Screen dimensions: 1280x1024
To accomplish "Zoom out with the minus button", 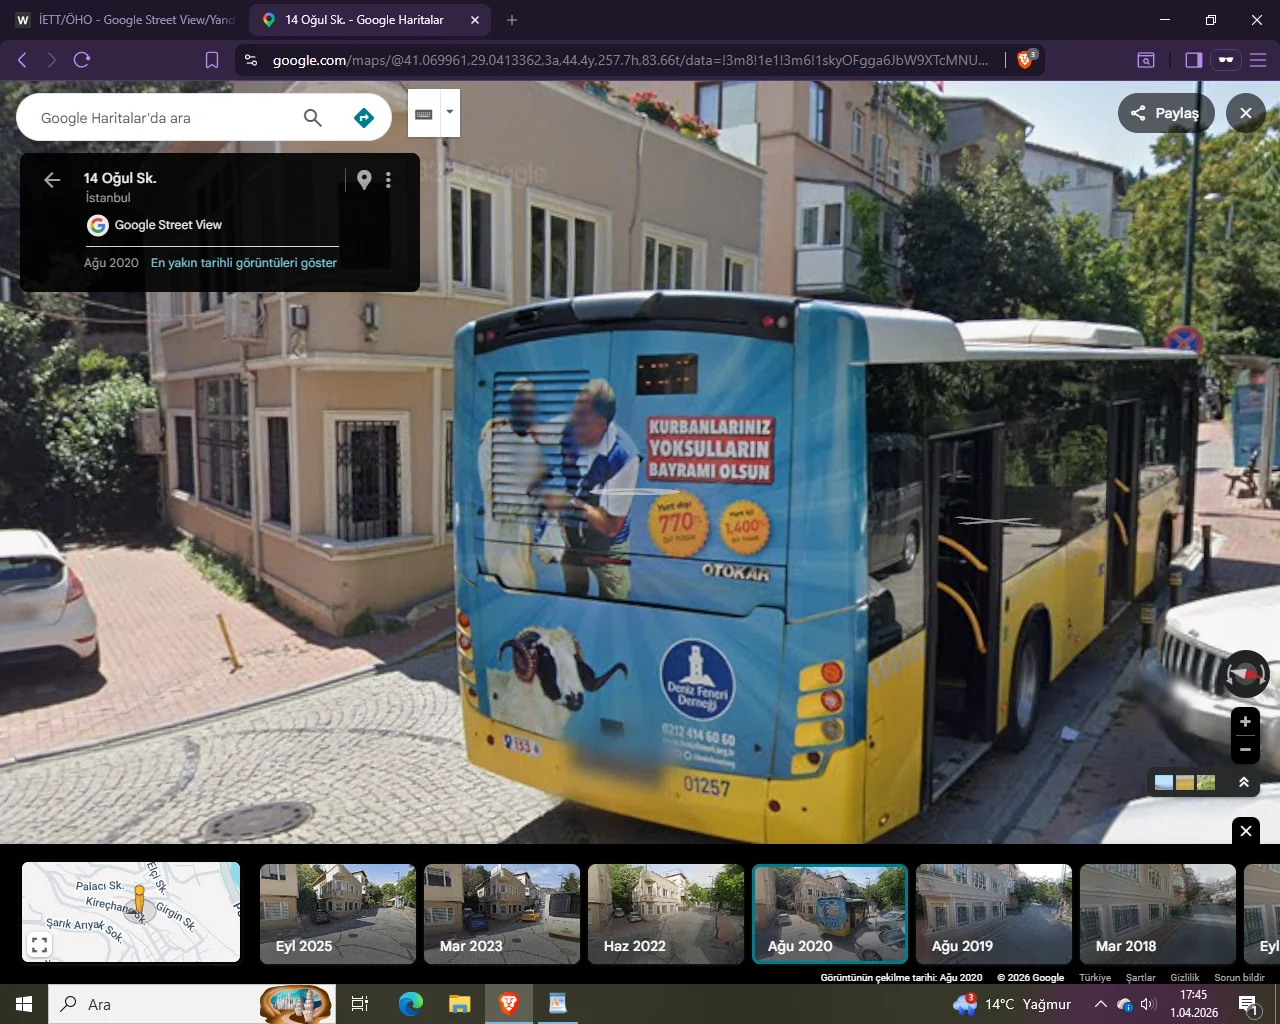I will pos(1245,749).
